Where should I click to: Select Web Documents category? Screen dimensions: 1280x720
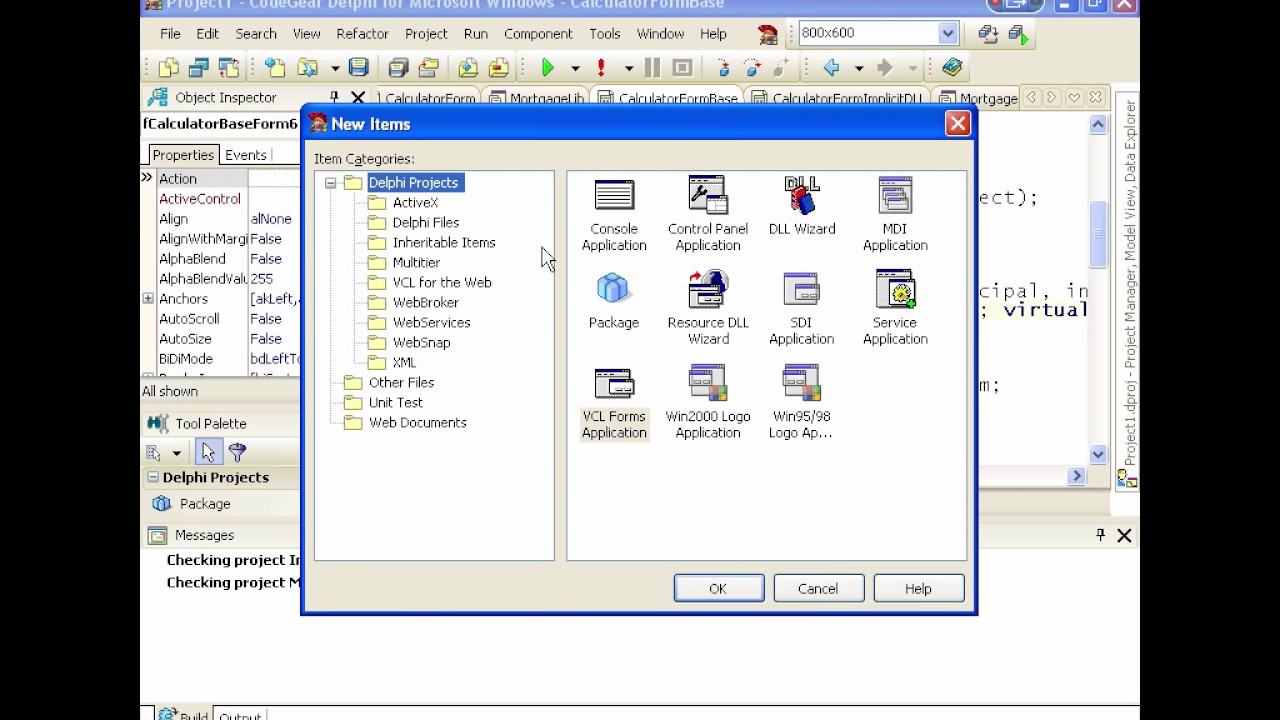click(417, 422)
